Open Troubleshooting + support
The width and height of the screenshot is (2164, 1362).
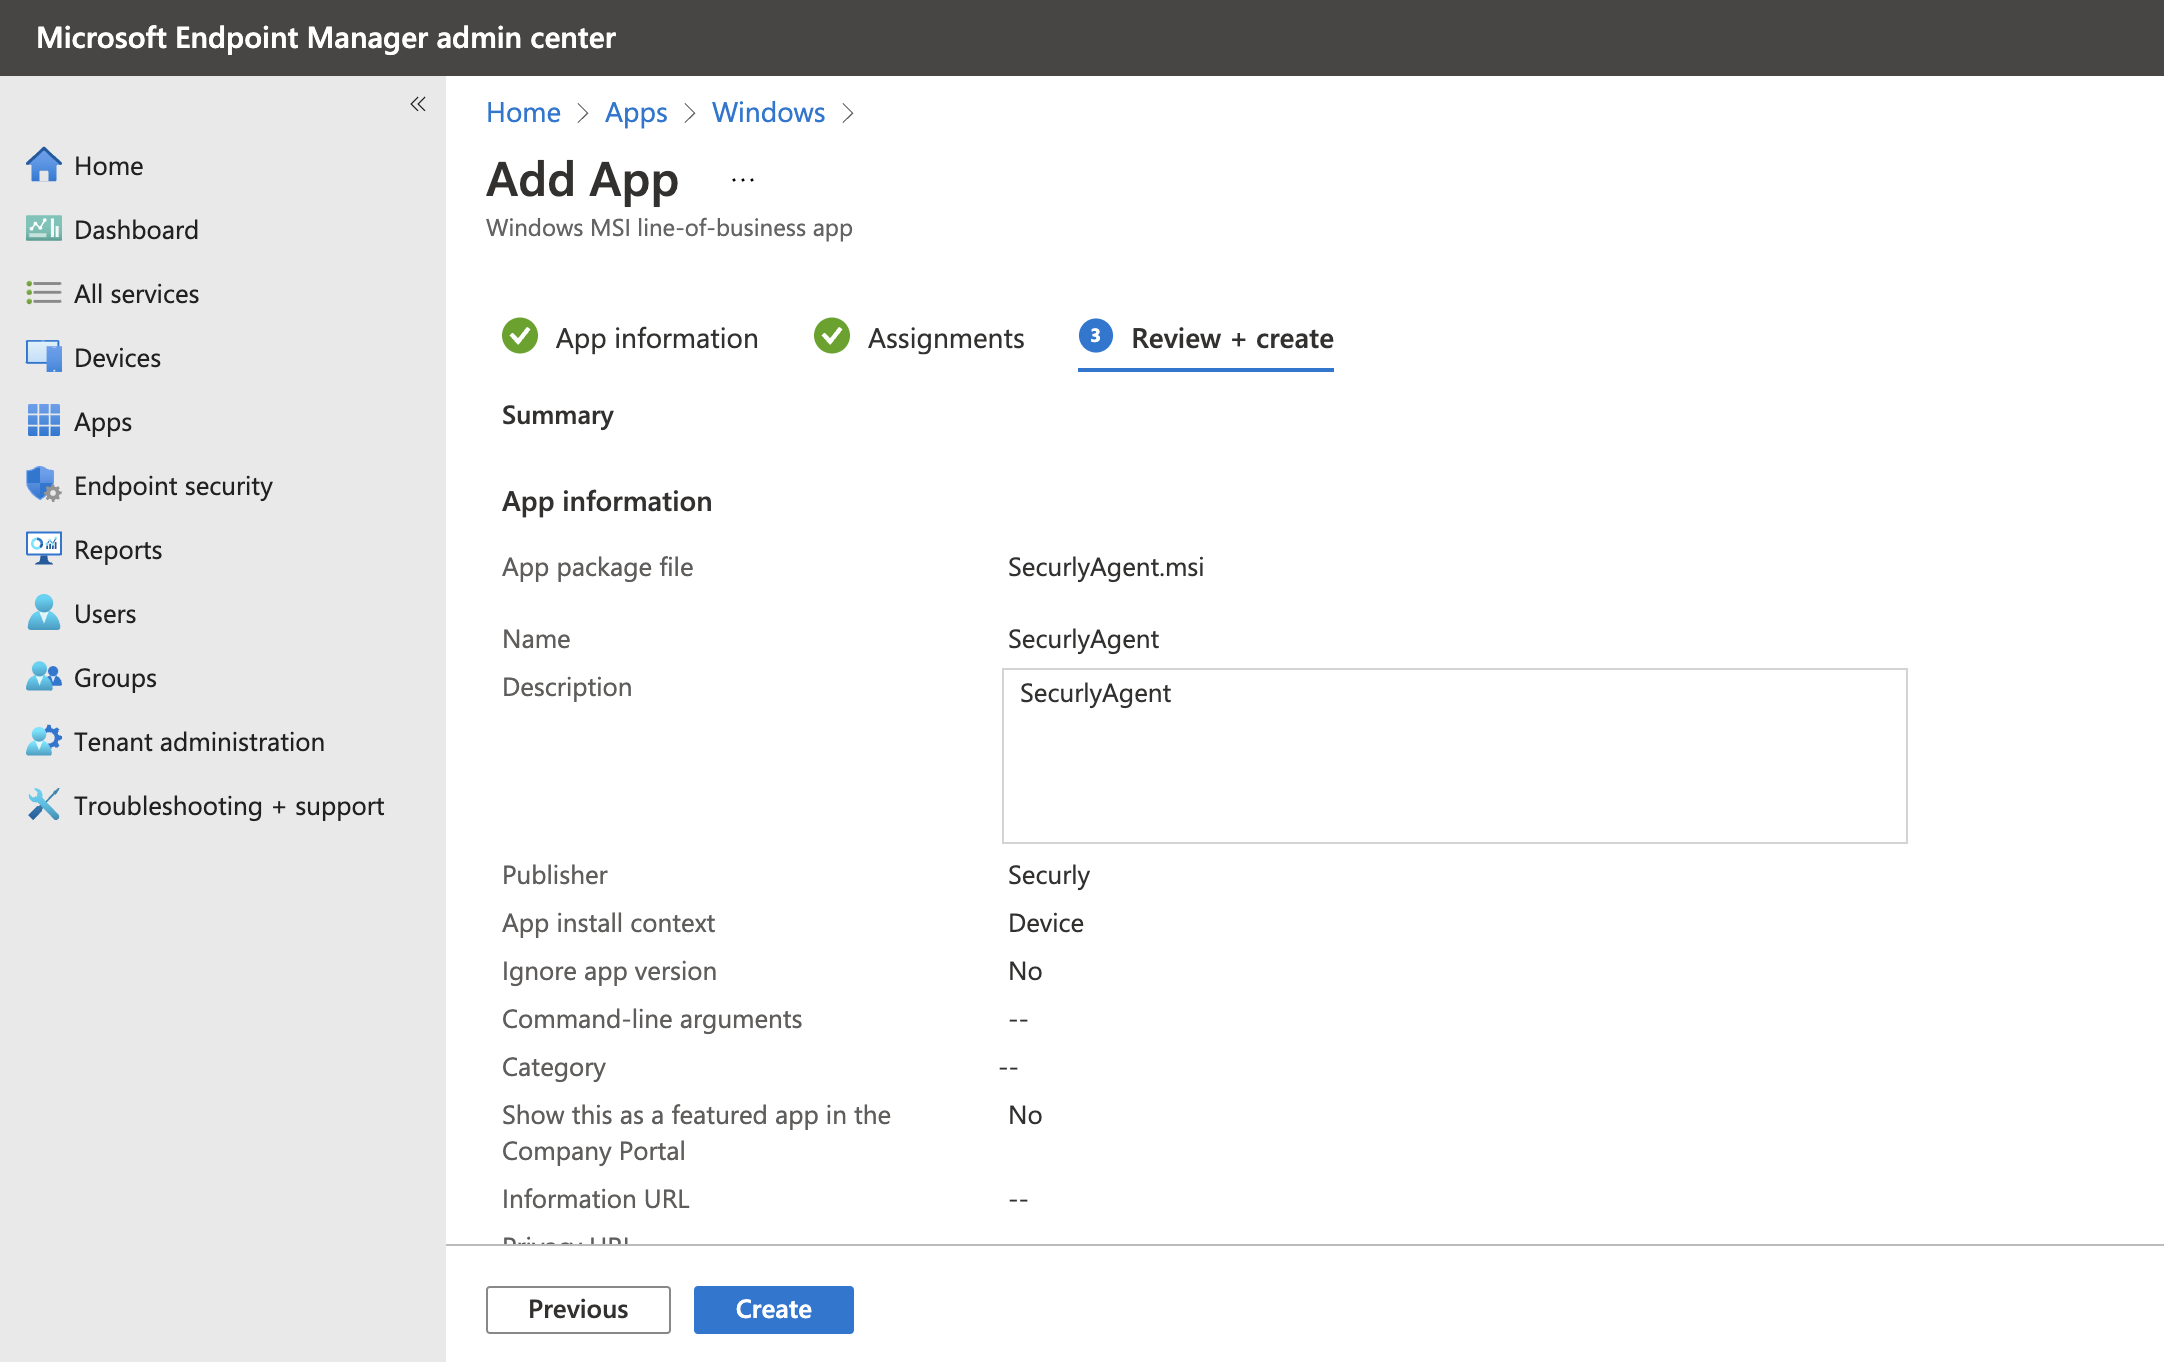pyautogui.click(x=229, y=806)
